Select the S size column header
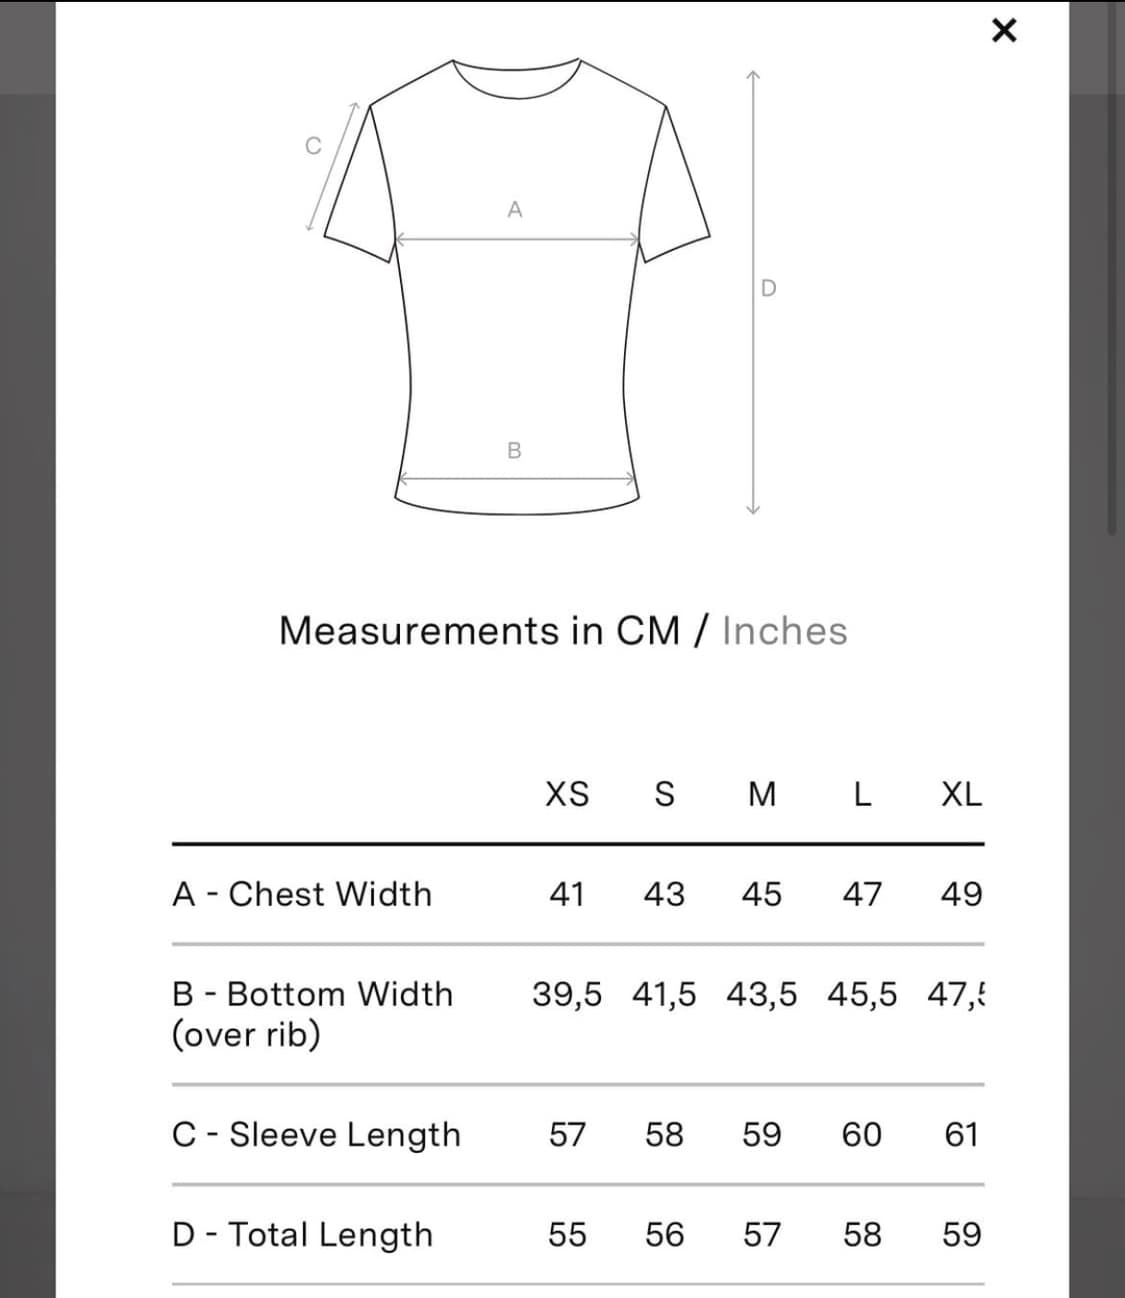Viewport: 1125px width, 1298px height. click(664, 794)
